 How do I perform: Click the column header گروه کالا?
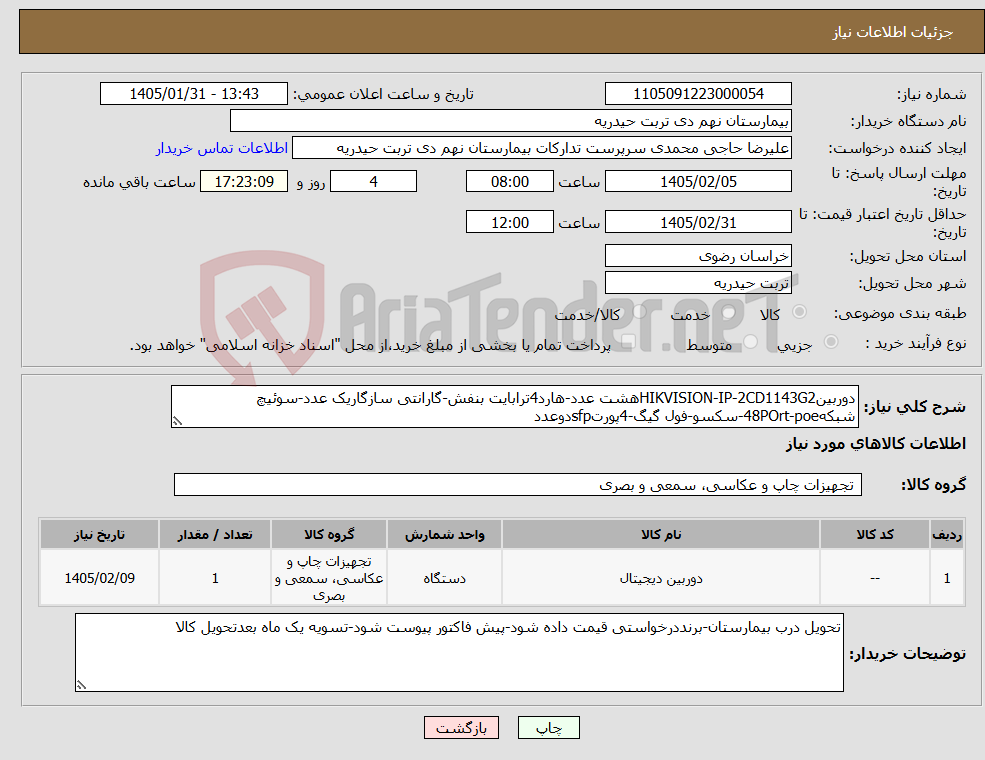[329, 535]
